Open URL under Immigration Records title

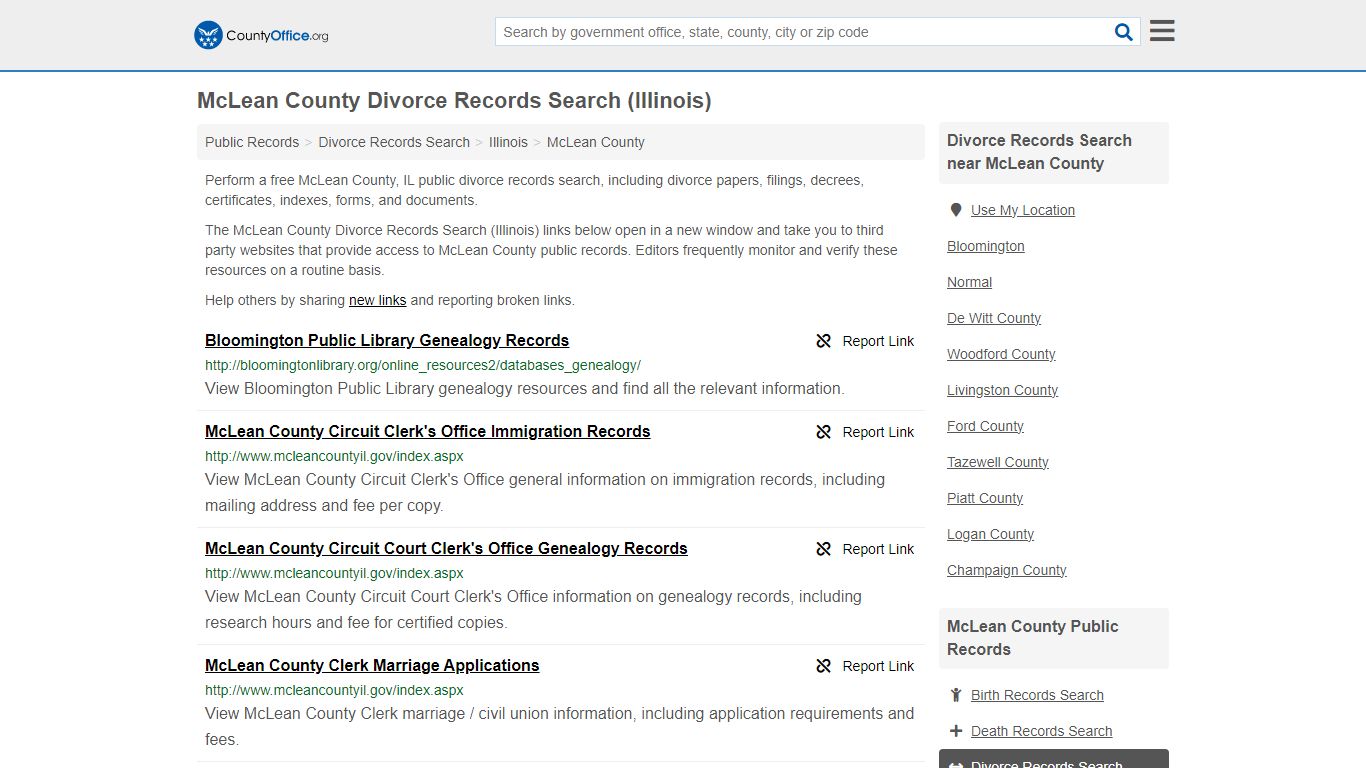coord(334,456)
